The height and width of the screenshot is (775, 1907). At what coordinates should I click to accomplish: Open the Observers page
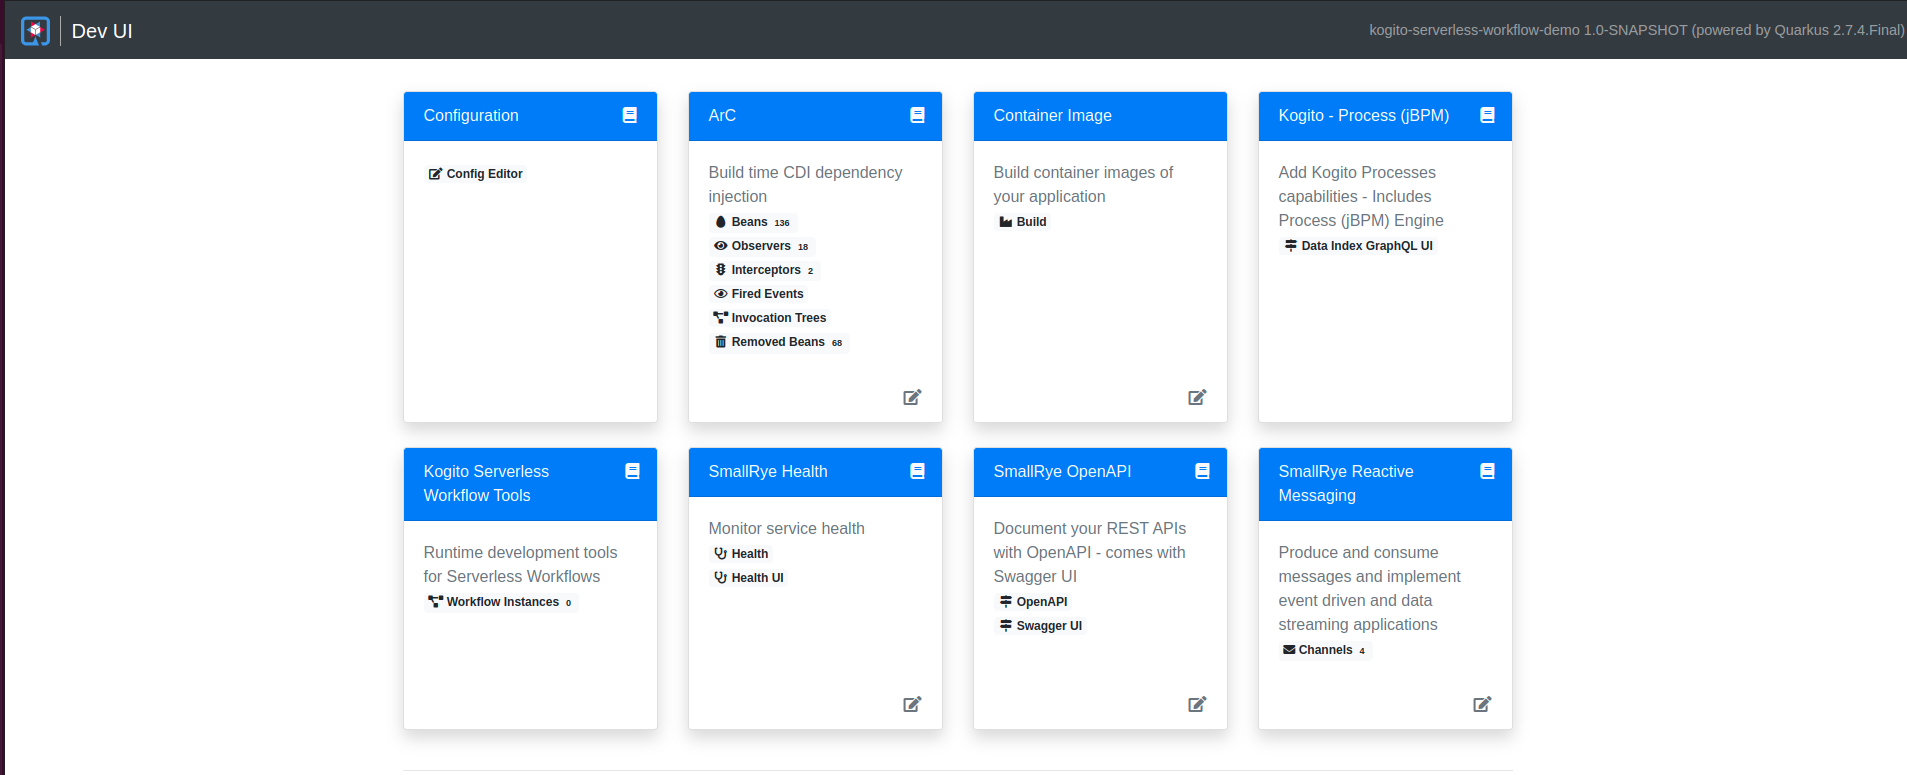tap(761, 246)
